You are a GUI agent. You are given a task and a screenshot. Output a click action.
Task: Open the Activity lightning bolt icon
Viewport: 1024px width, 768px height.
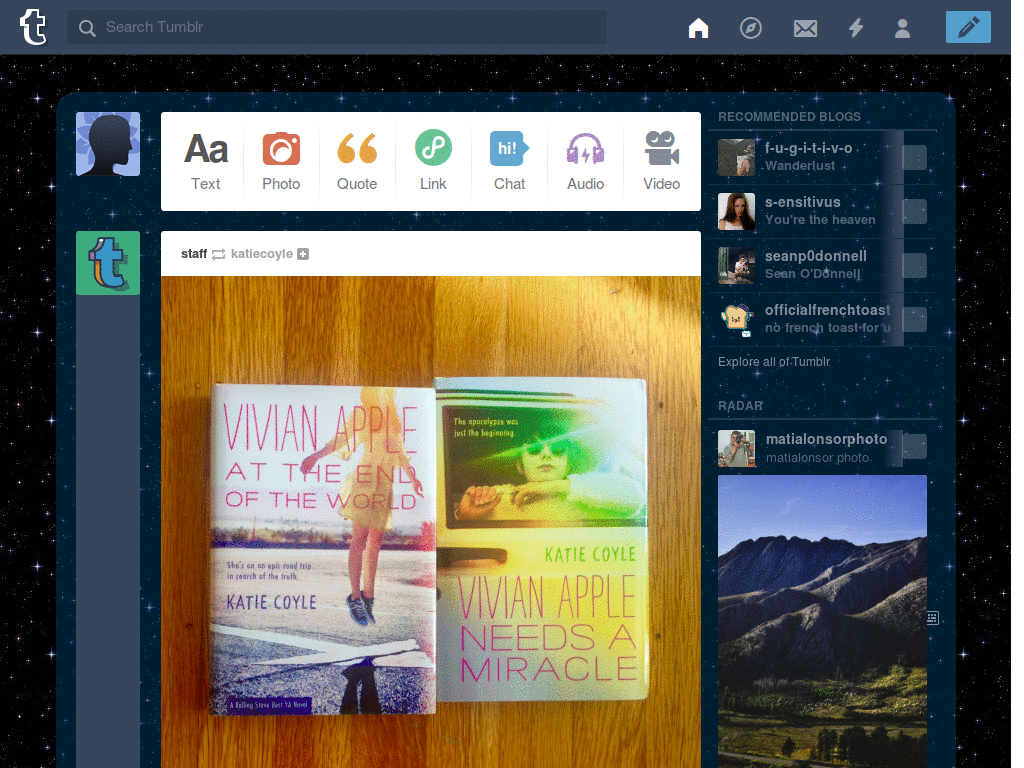(856, 27)
